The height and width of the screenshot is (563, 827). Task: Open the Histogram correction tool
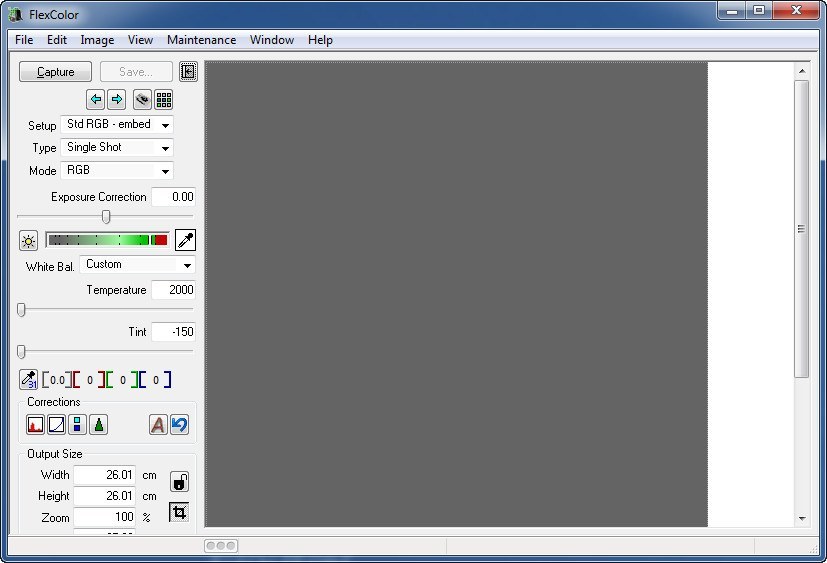tap(35, 425)
